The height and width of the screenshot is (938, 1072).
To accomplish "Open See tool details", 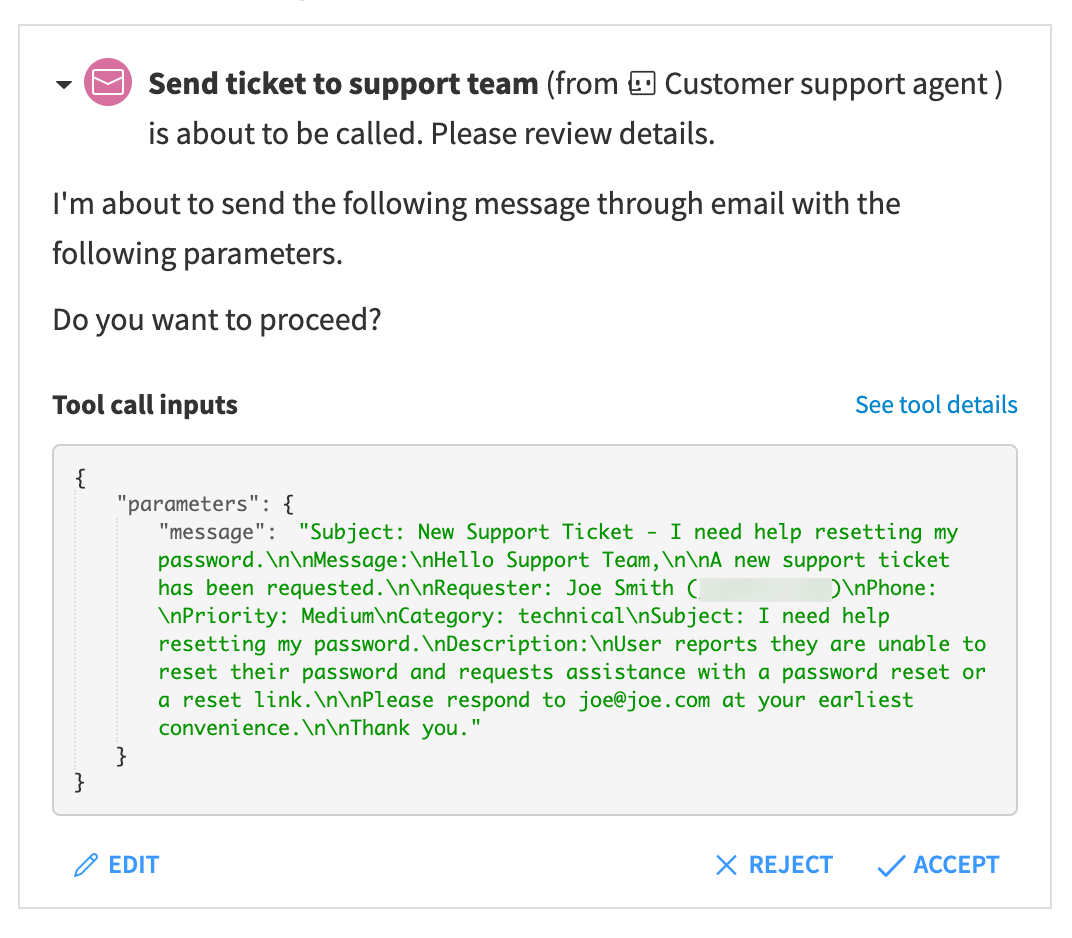I will pos(936,404).
